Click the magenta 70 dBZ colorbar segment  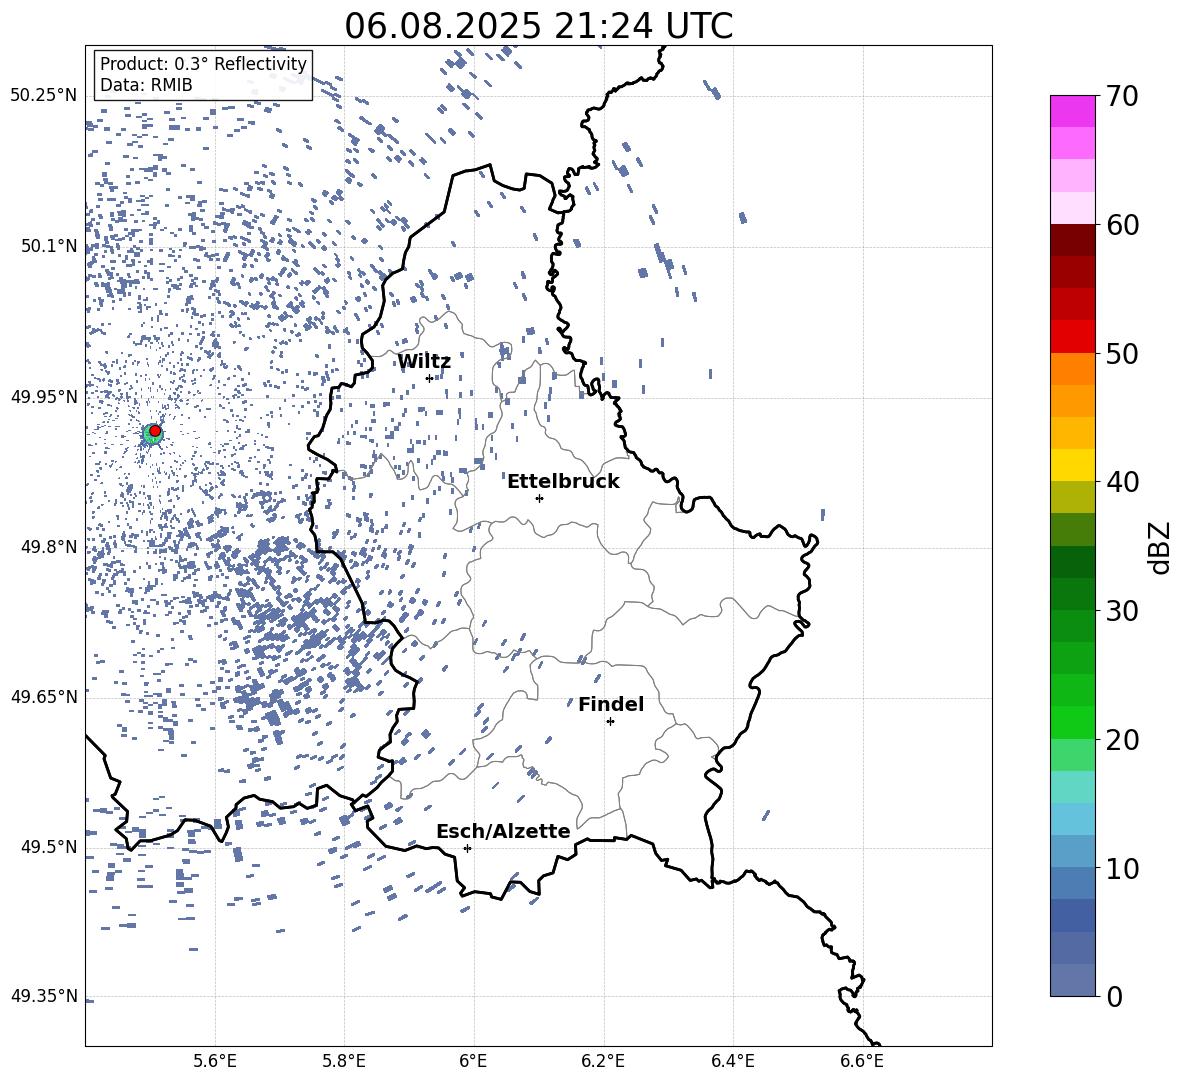tap(1073, 111)
